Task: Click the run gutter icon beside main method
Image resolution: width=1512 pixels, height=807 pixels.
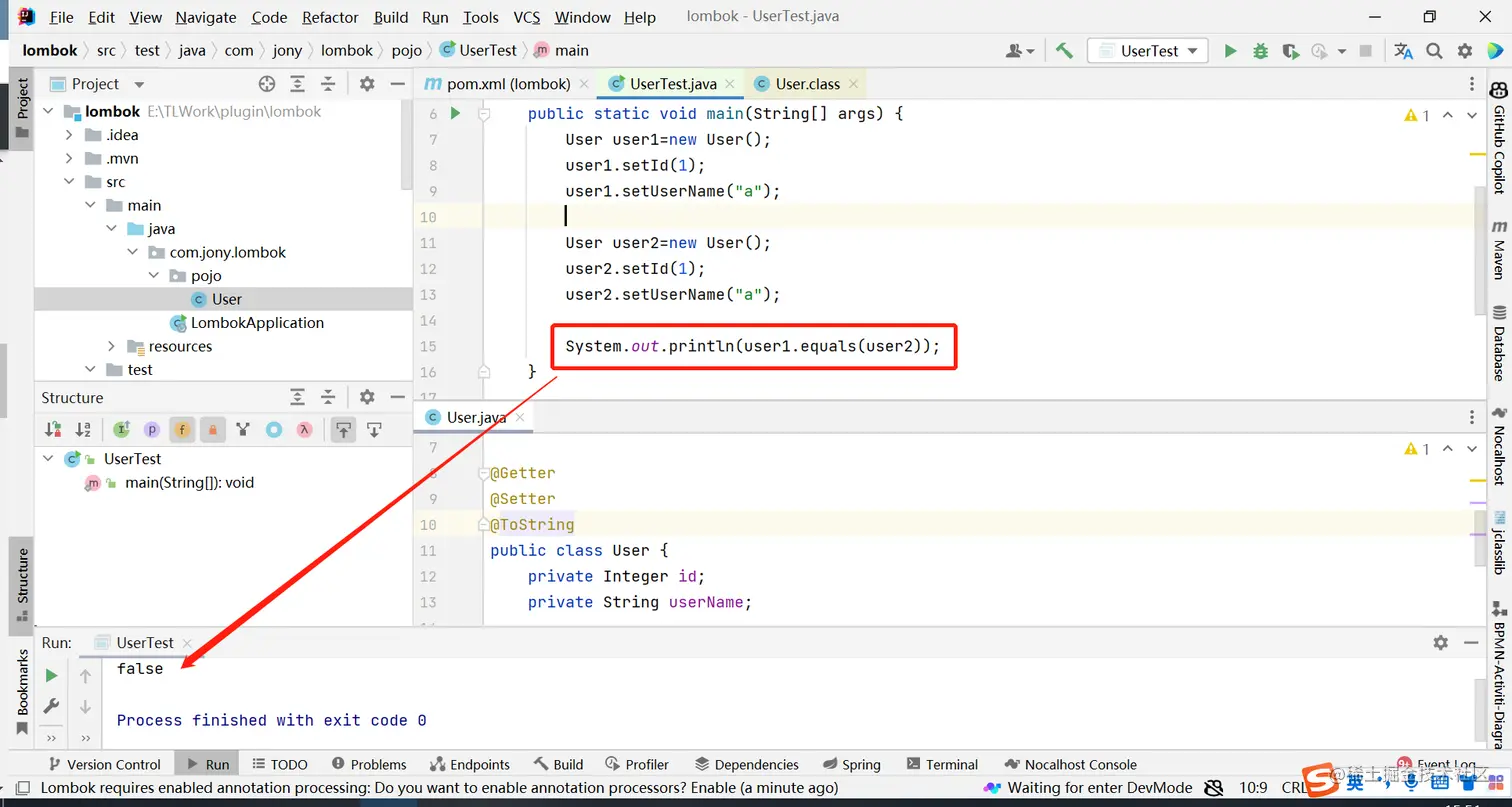Action: click(x=455, y=114)
